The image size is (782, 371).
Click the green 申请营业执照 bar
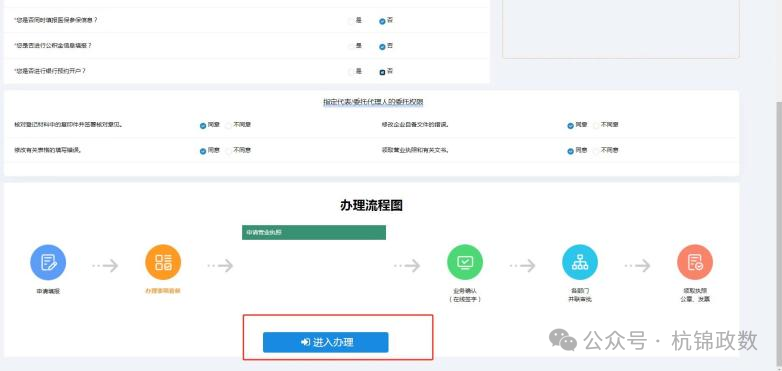point(314,232)
